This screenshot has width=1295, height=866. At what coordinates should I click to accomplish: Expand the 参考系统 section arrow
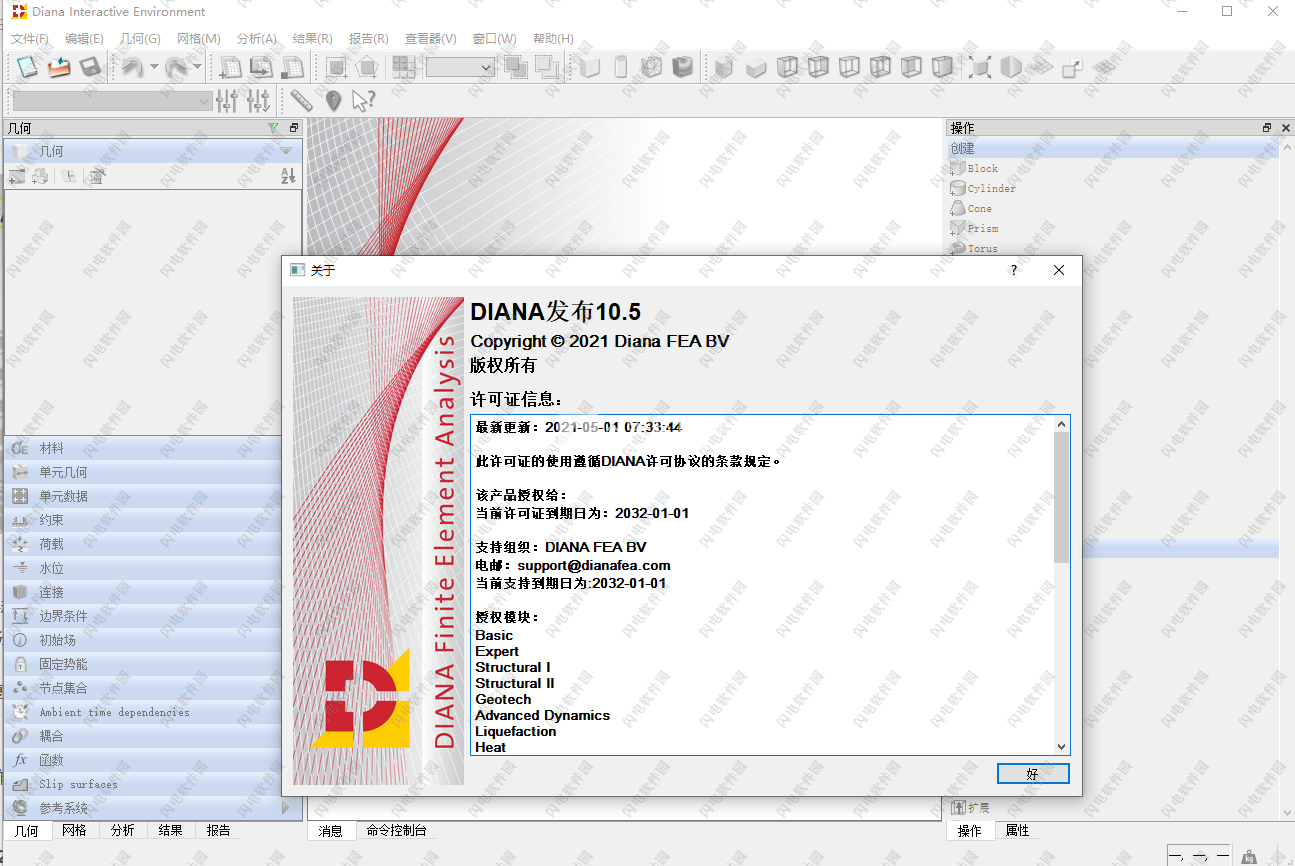(x=286, y=807)
